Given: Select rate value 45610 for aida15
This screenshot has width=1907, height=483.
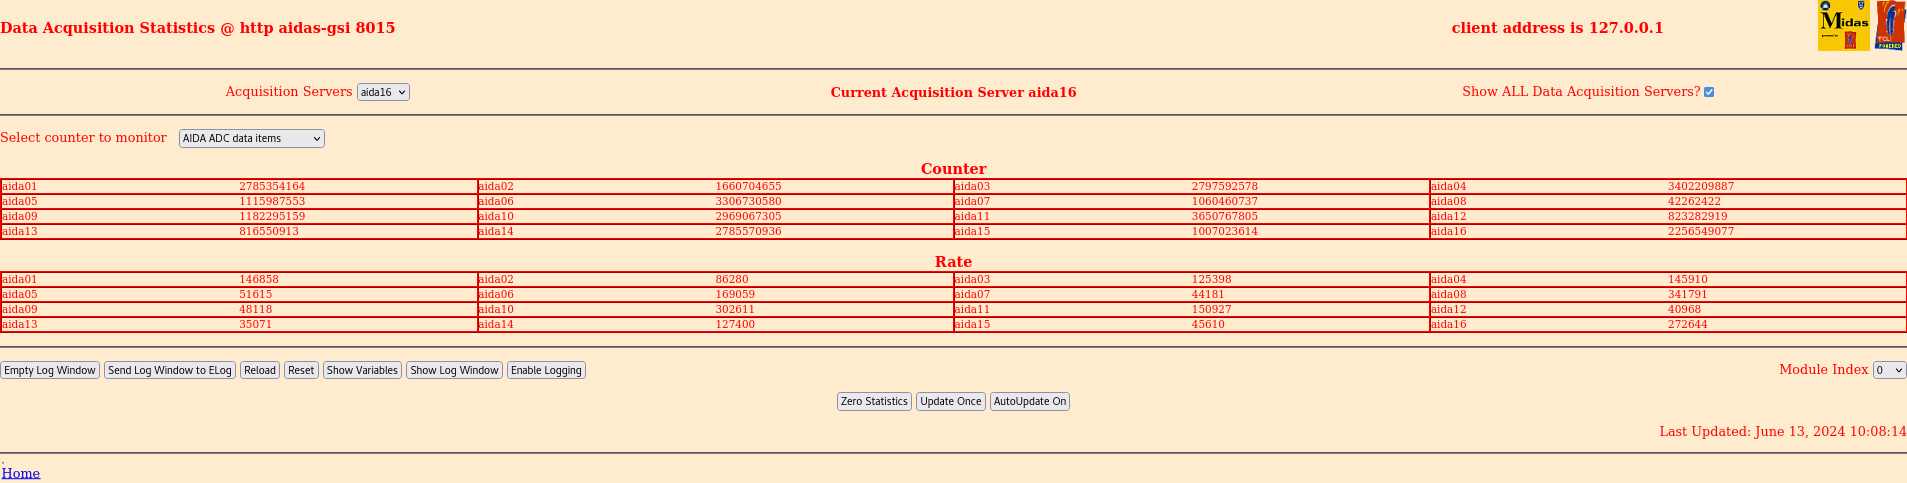Looking at the screenshot, I should click(x=1208, y=325).
